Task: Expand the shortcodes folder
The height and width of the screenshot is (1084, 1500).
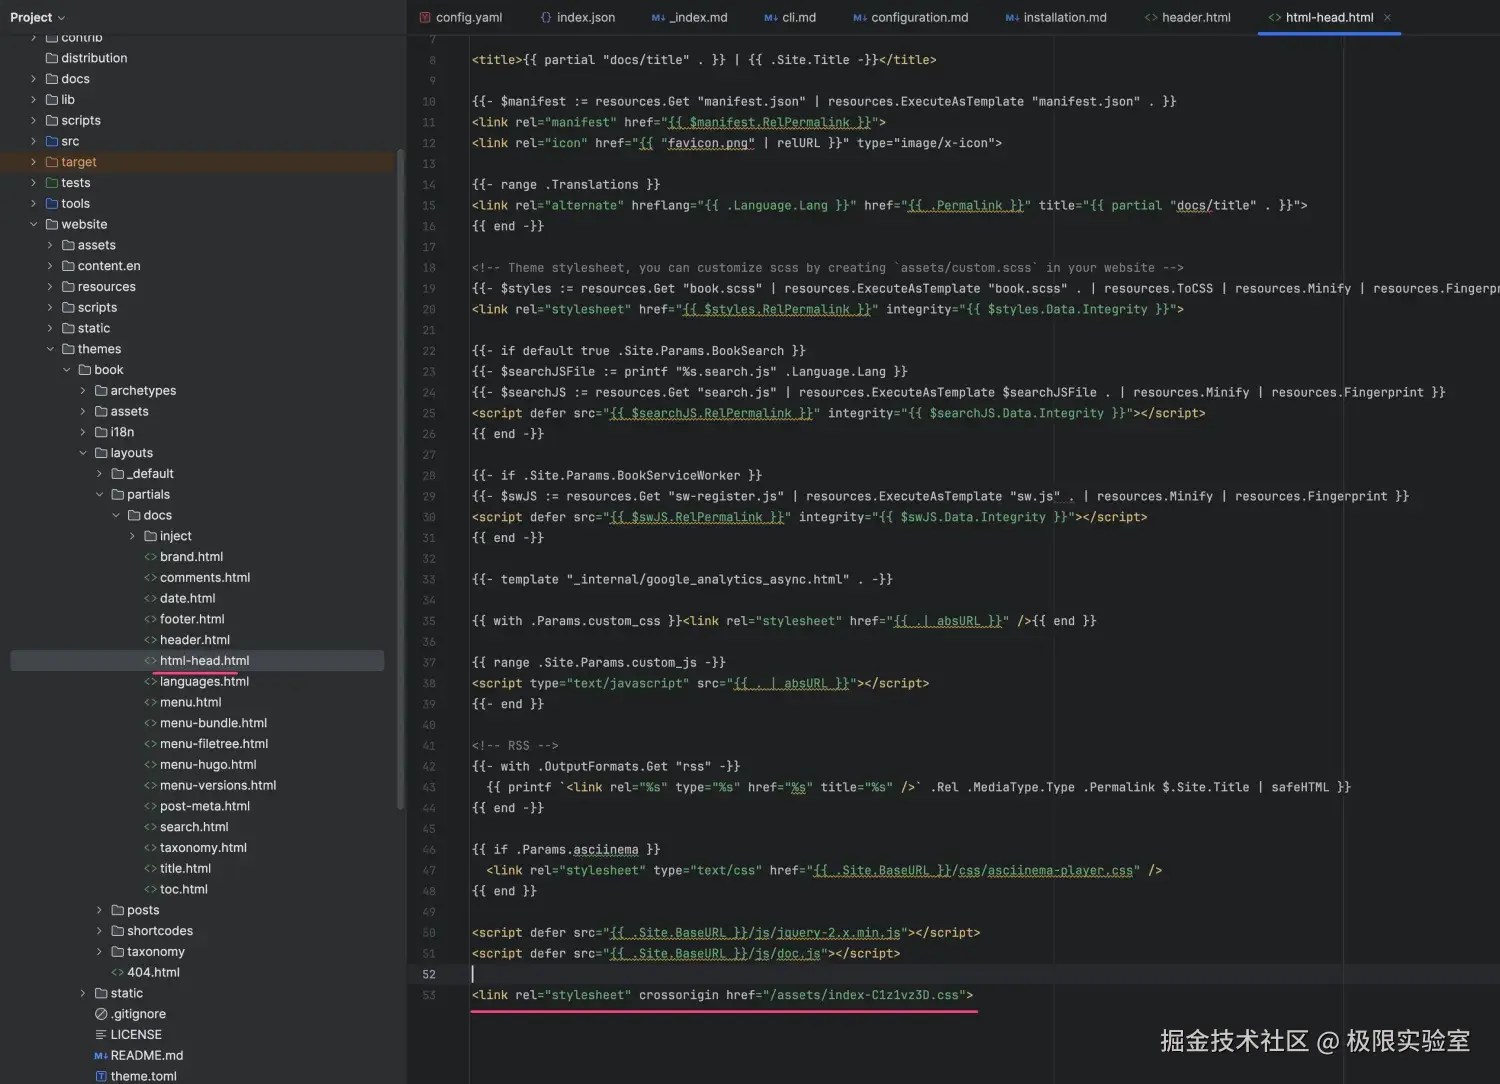Action: 99,931
